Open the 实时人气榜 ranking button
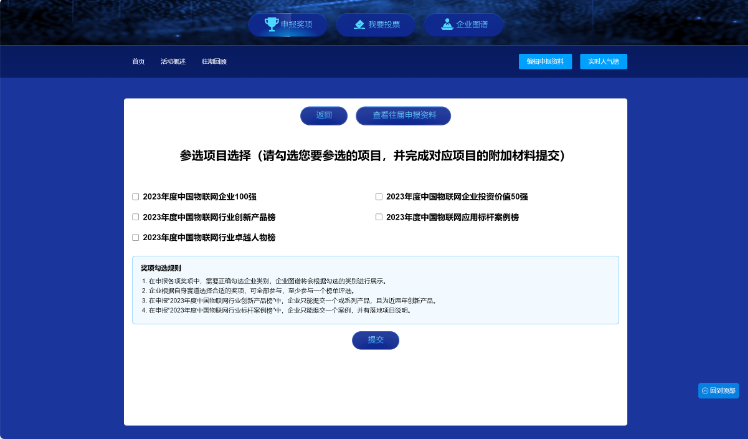Viewport: 748px width, 439px height. 603,62
